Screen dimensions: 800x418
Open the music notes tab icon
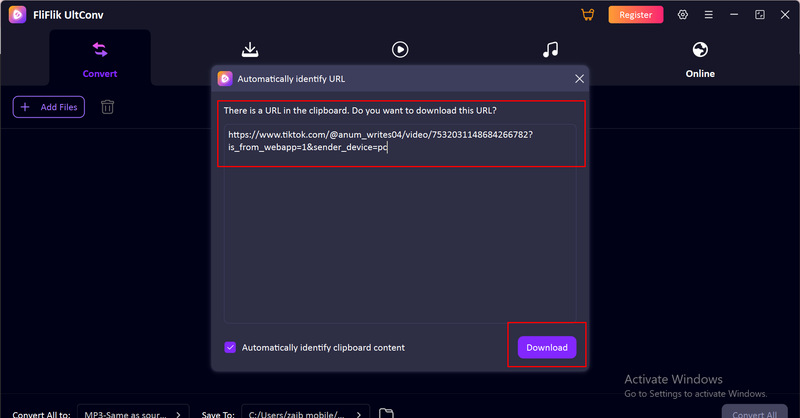(x=550, y=50)
